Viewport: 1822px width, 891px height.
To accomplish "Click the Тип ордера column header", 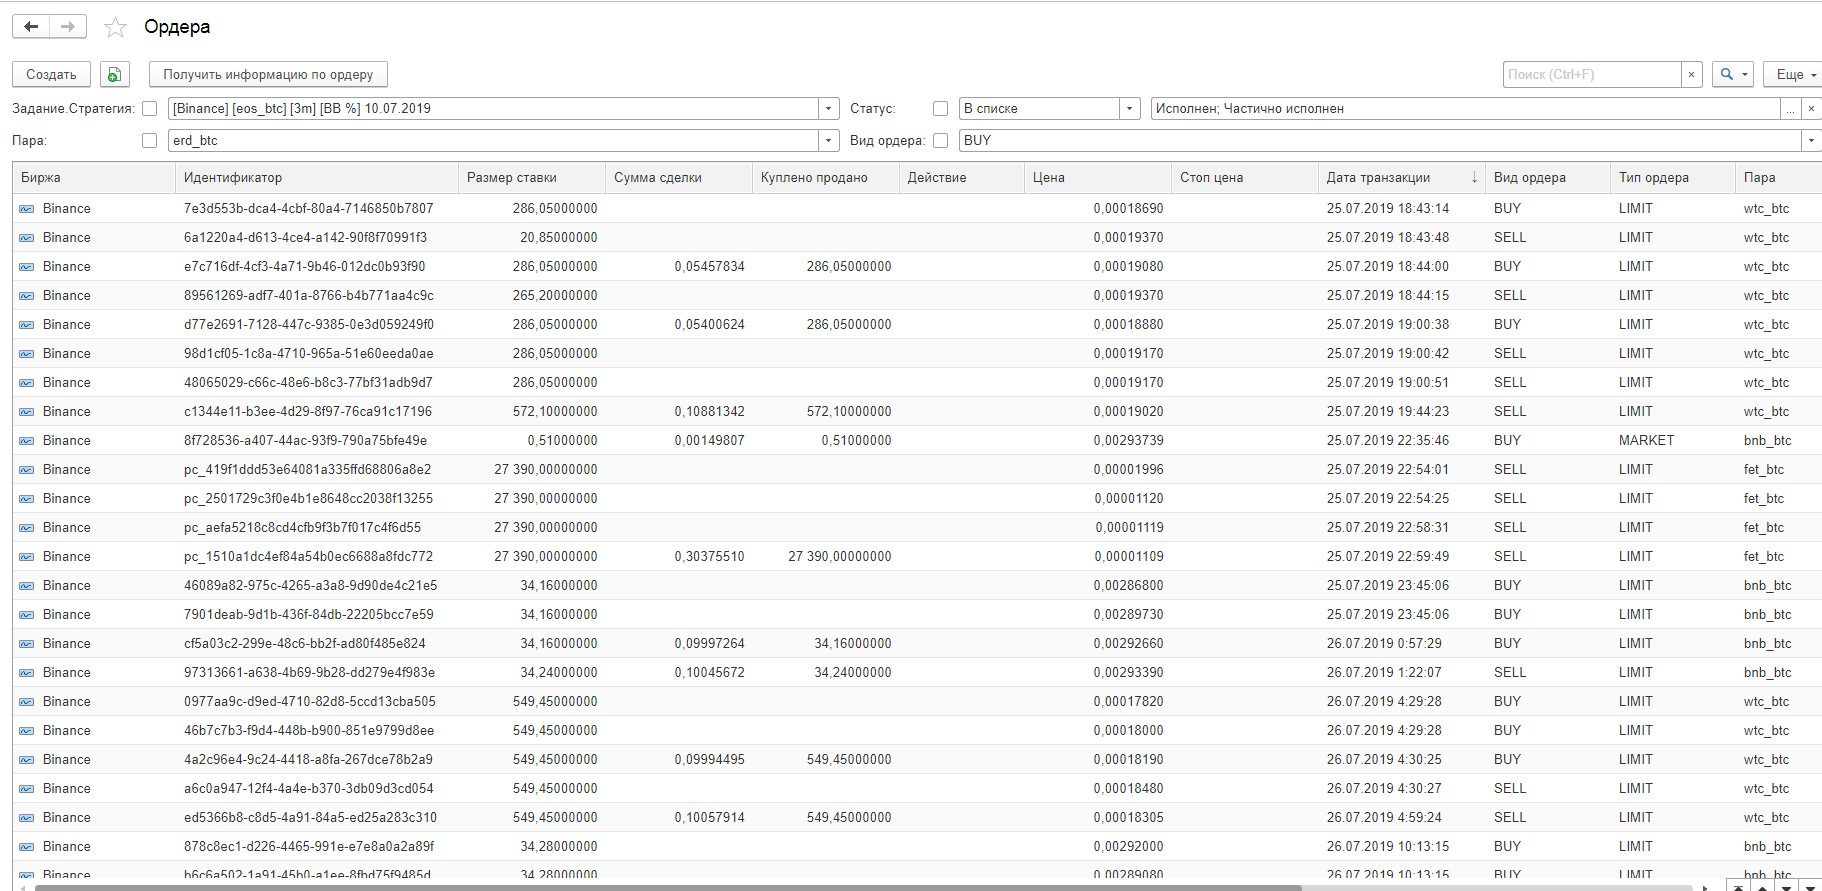I will (1673, 178).
